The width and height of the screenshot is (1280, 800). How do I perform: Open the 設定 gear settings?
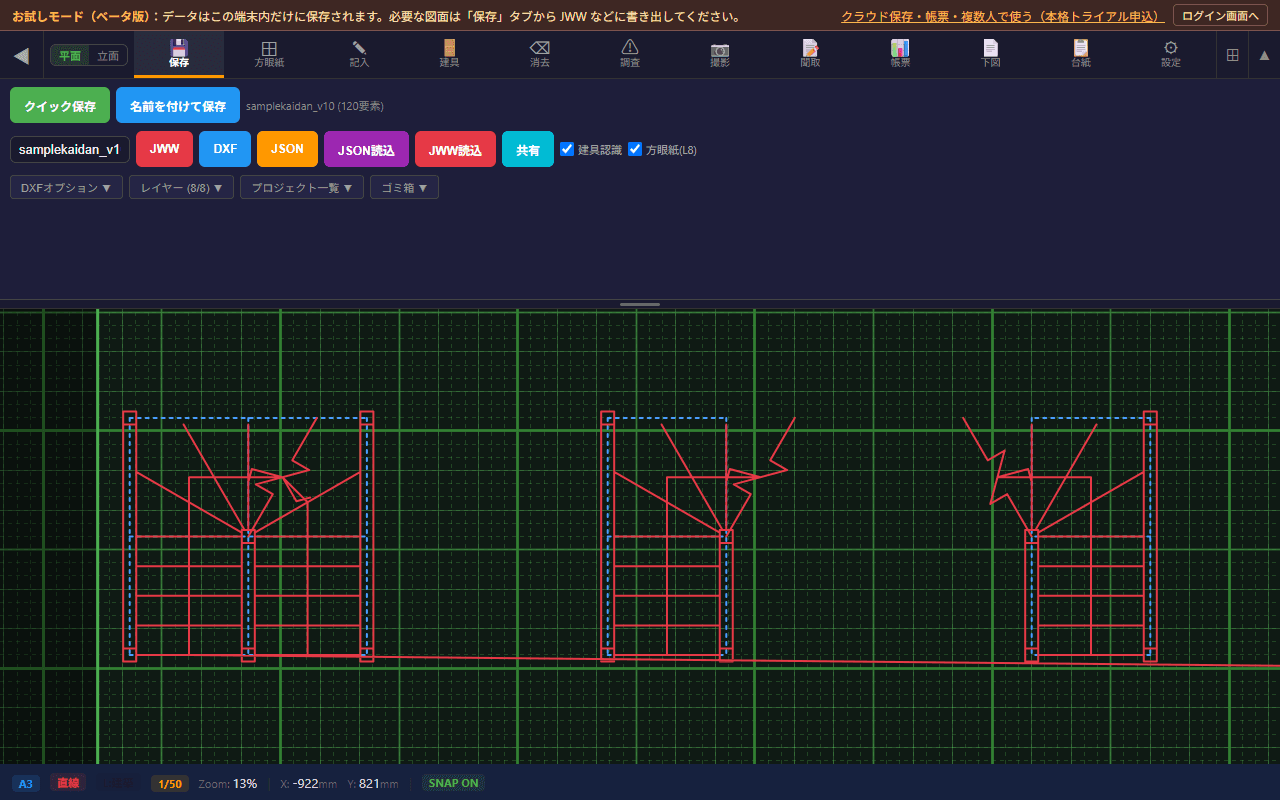click(1171, 54)
